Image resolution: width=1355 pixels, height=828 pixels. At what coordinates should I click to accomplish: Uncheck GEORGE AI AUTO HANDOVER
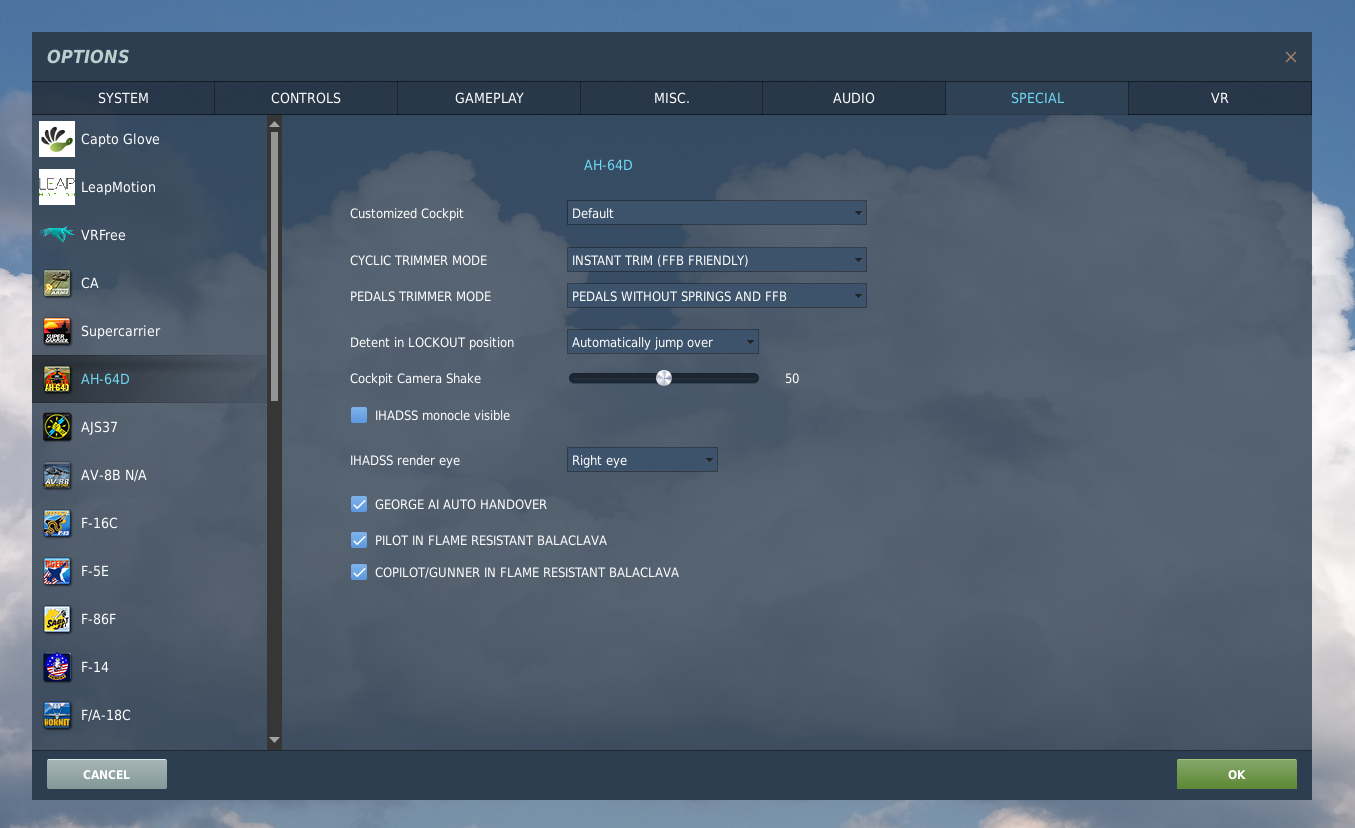(x=359, y=504)
